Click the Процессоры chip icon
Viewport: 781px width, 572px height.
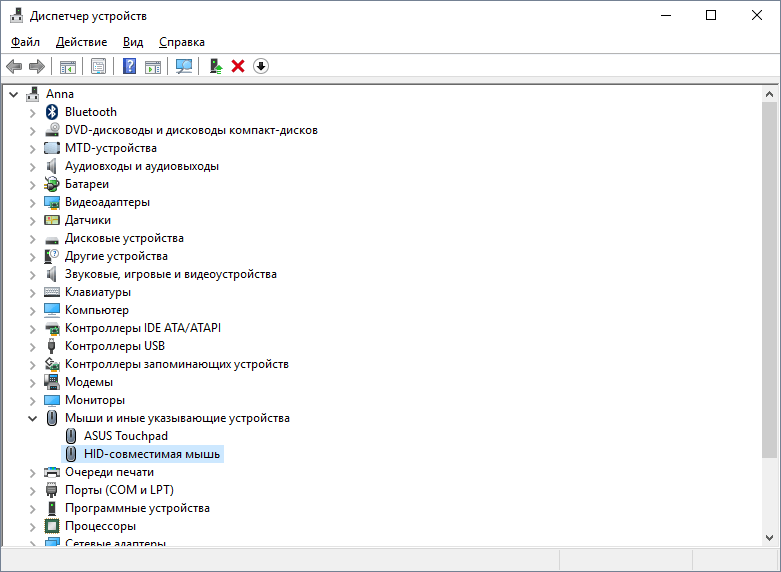(52, 526)
